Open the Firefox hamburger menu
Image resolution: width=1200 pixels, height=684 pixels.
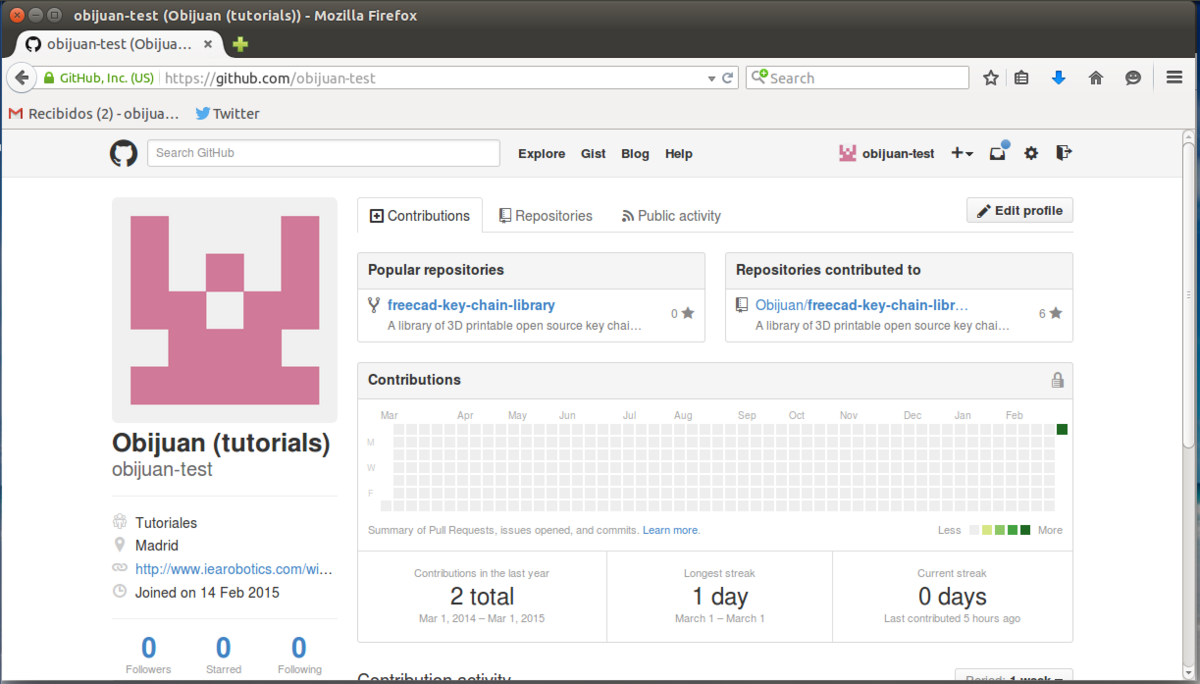(x=1175, y=78)
